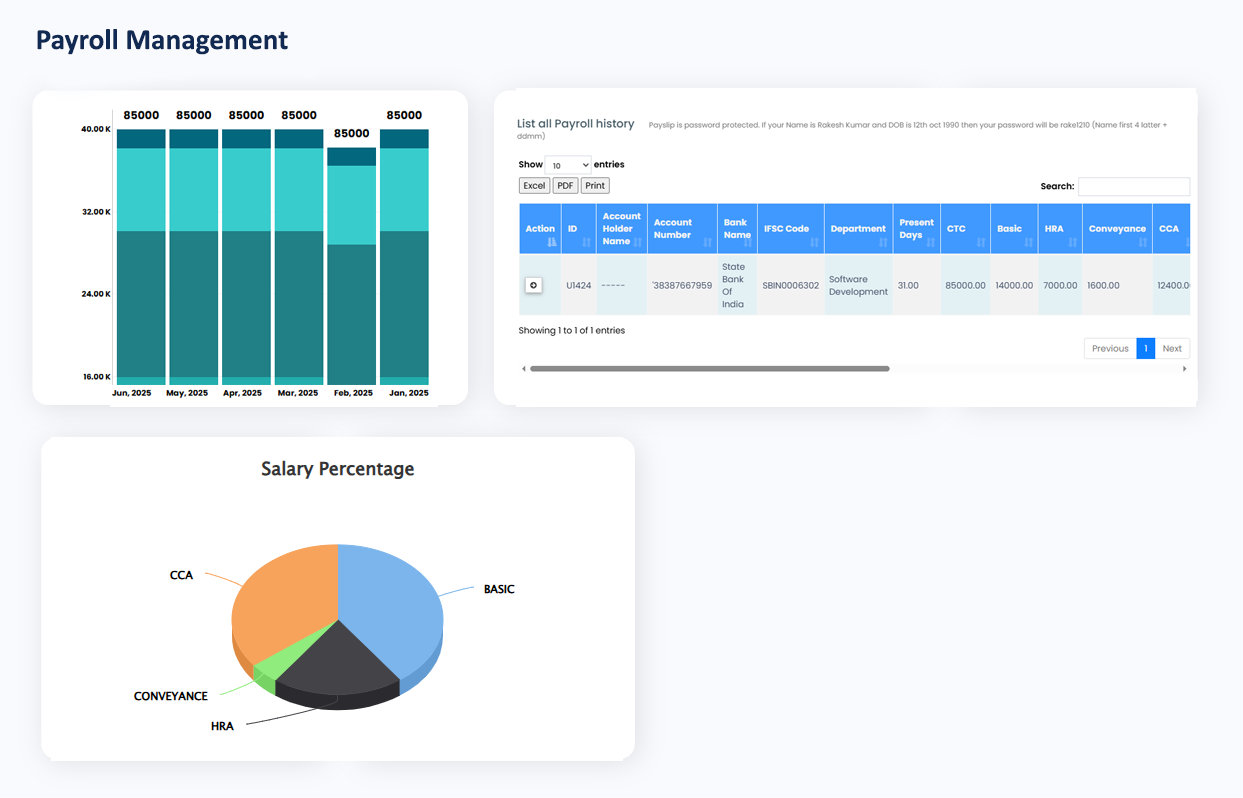
Task: Click the horizontal scrollbar's right arrow
Action: point(1185,369)
